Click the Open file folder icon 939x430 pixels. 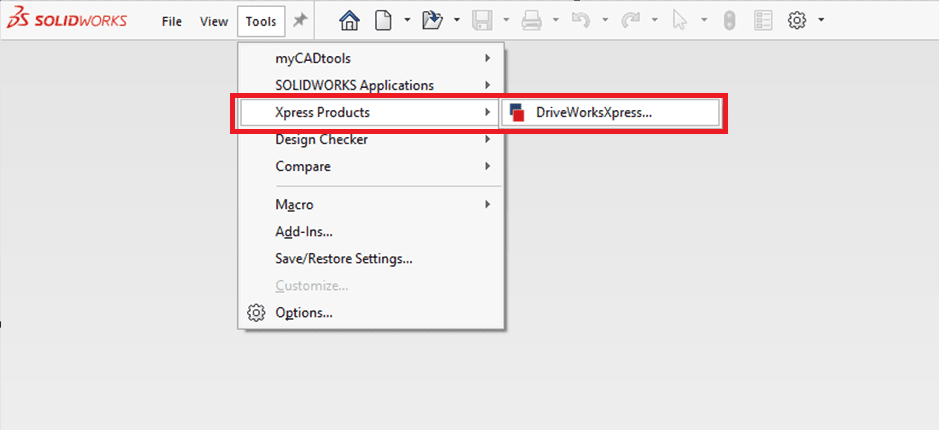coord(432,20)
